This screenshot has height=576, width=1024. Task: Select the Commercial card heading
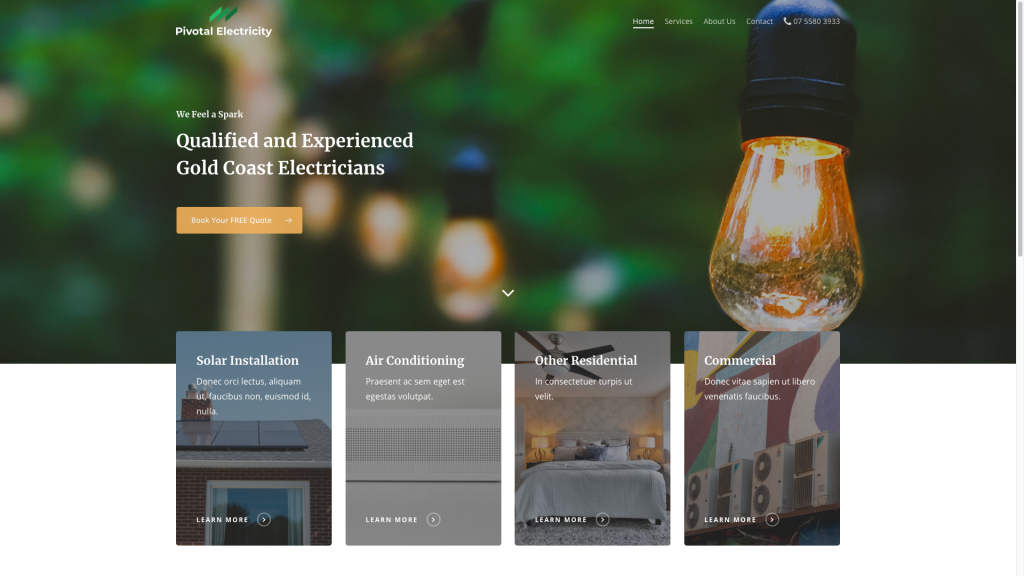(740, 360)
